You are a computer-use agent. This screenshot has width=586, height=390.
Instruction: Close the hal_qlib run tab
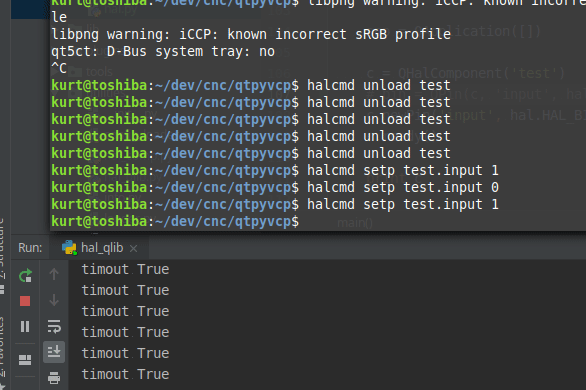click(133, 248)
